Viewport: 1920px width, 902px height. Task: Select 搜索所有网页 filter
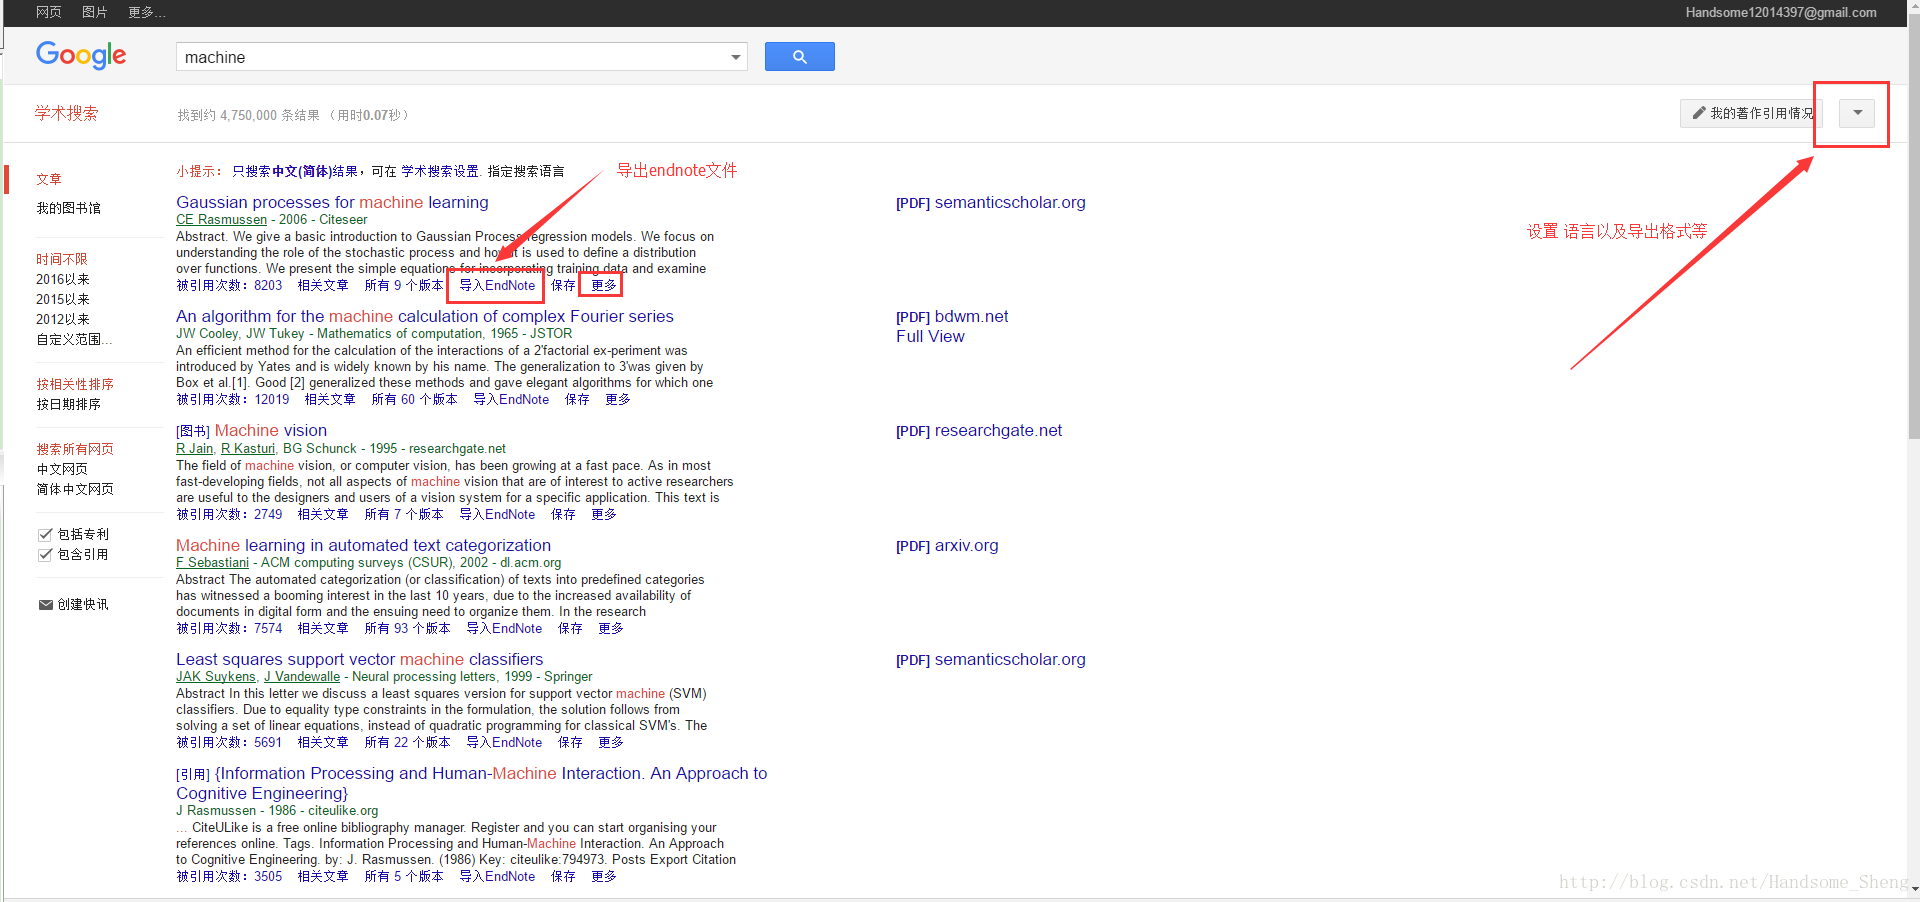(75, 449)
